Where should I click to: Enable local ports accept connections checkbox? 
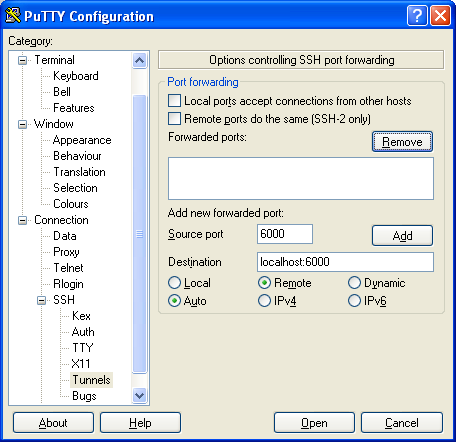(x=175, y=101)
